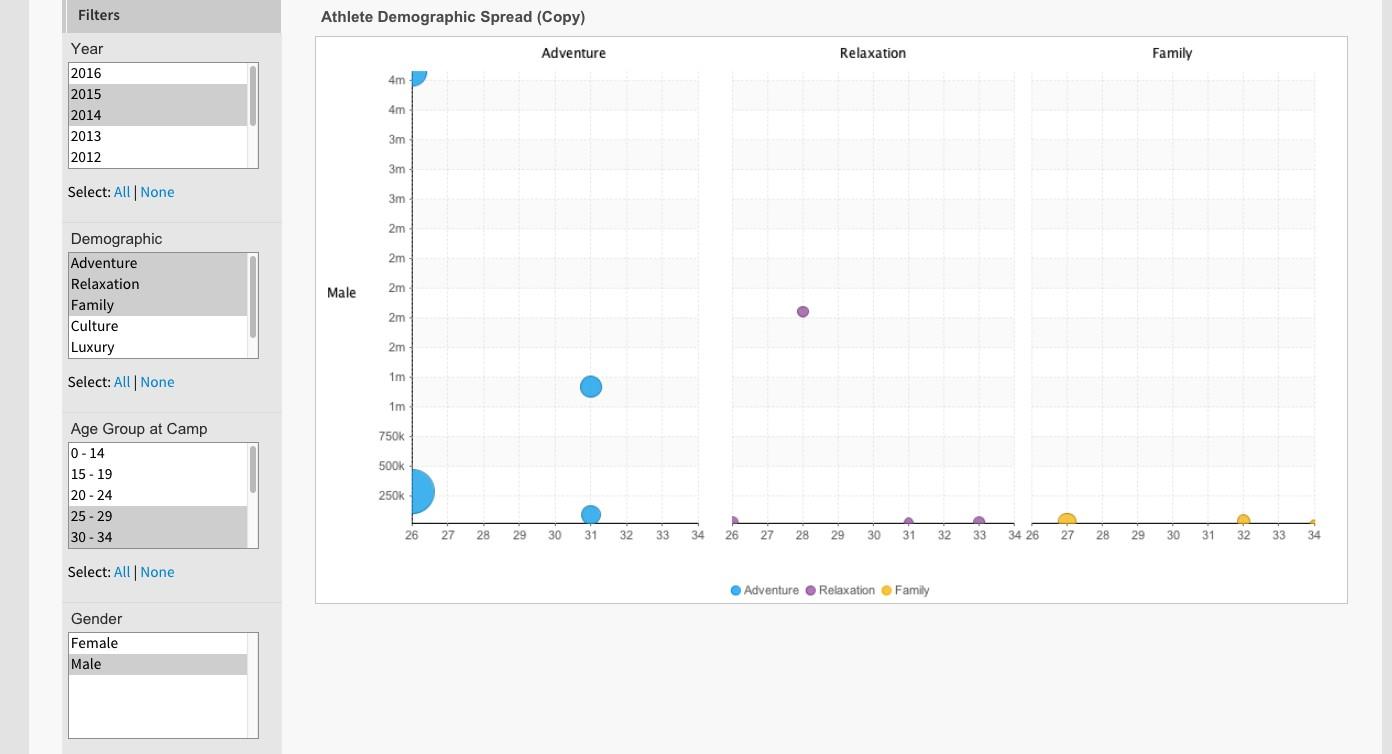The height and width of the screenshot is (754, 1392).
Task: Click All link under Age Group filter
Action: coord(122,572)
